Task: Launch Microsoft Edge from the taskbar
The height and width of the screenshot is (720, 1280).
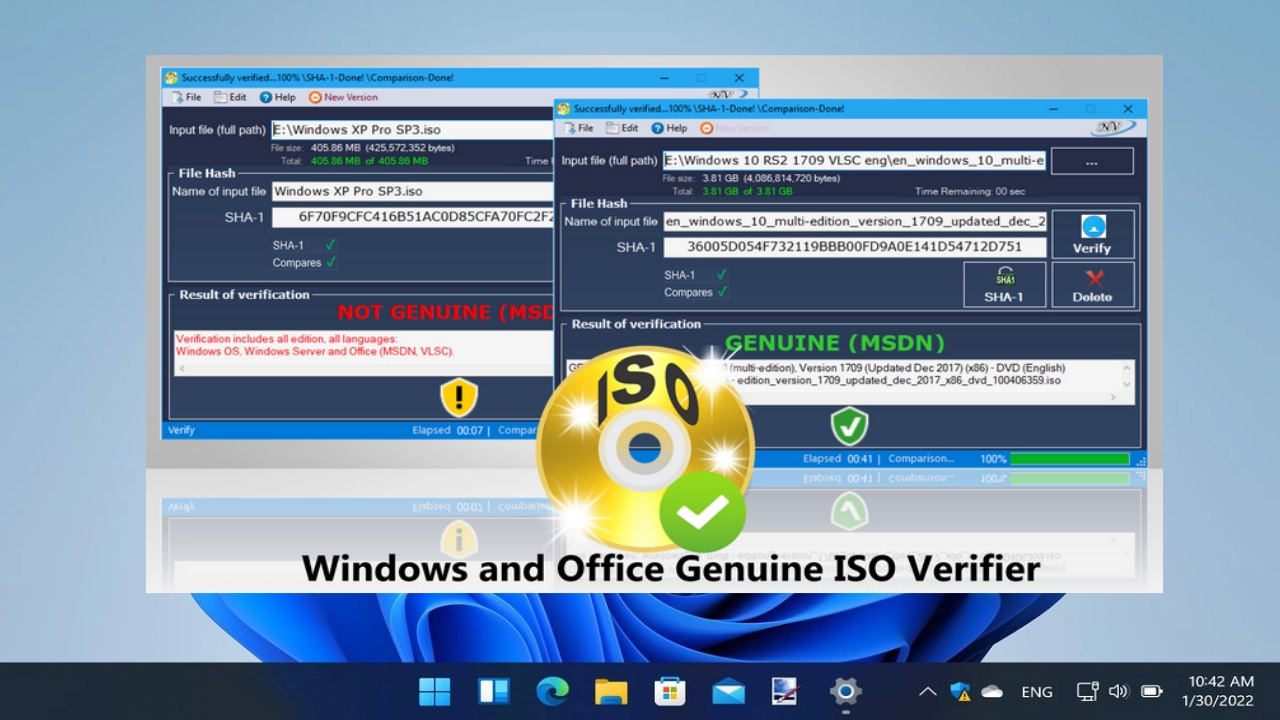Action: (552, 691)
